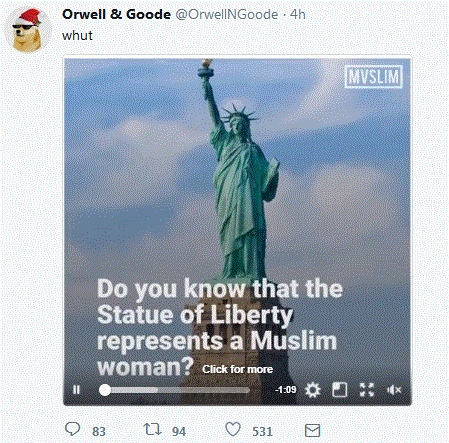
Task: Open the Orwell & Goode display name
Action: coord(116,14)
